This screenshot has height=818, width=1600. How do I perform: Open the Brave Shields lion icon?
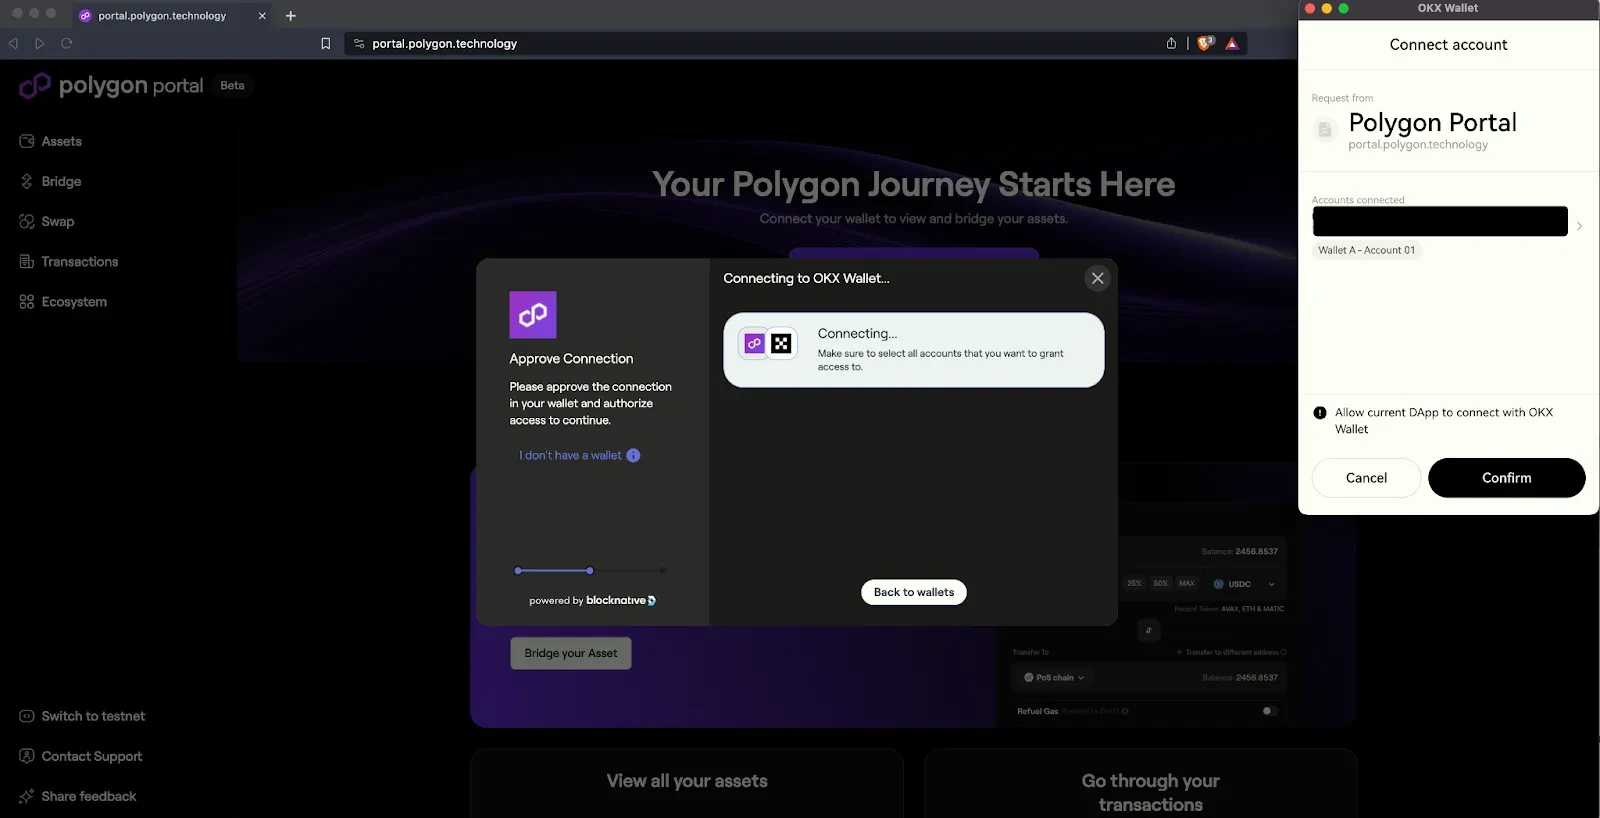[1206, 43]
